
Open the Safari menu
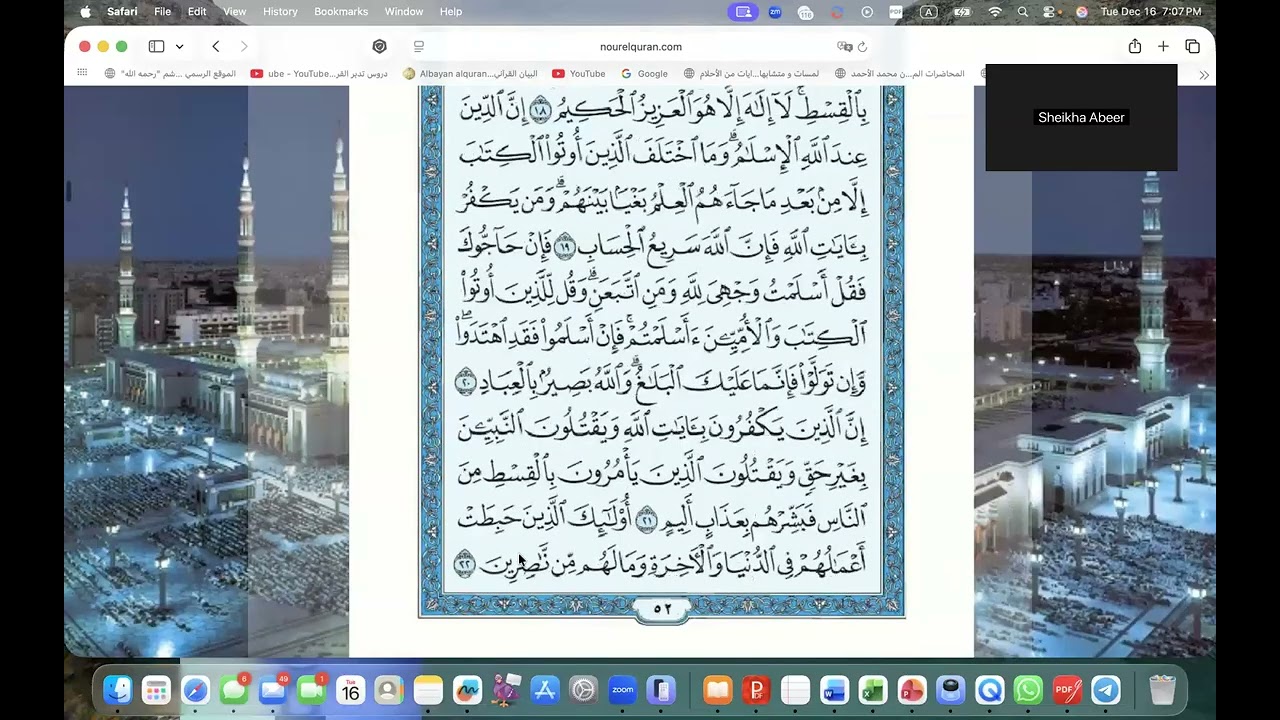click(x=122, y=12)
